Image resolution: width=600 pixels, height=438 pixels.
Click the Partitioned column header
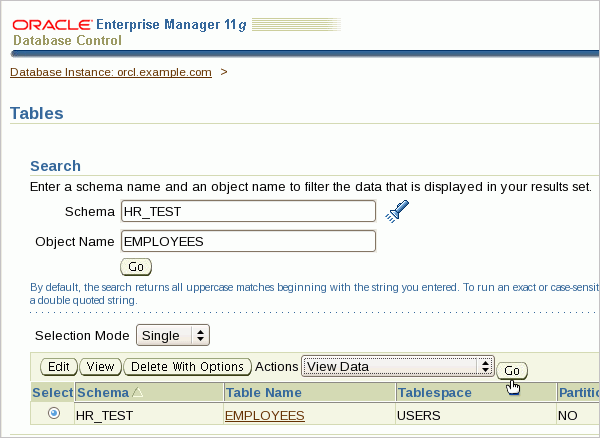[579, 393]
